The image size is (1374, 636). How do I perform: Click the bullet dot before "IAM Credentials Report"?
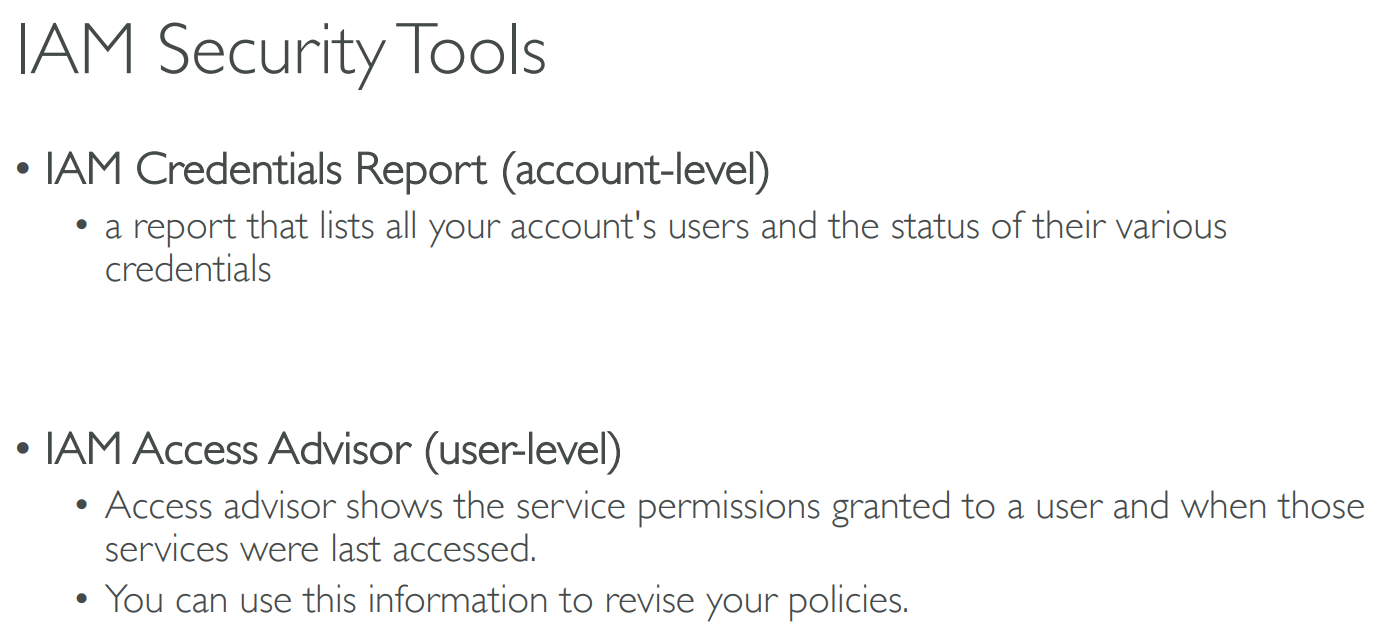[x=23, y=172]
